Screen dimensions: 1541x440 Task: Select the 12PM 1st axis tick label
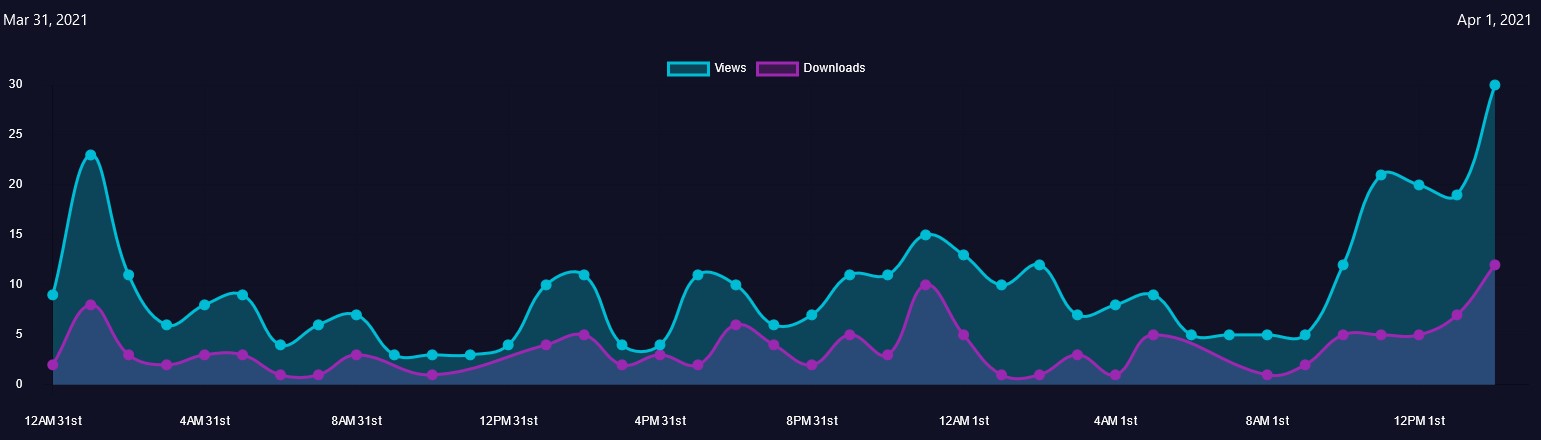click(1419, 421)
